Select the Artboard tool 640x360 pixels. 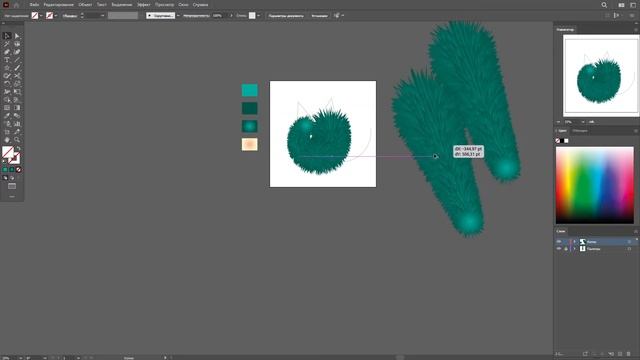point(7,132)
